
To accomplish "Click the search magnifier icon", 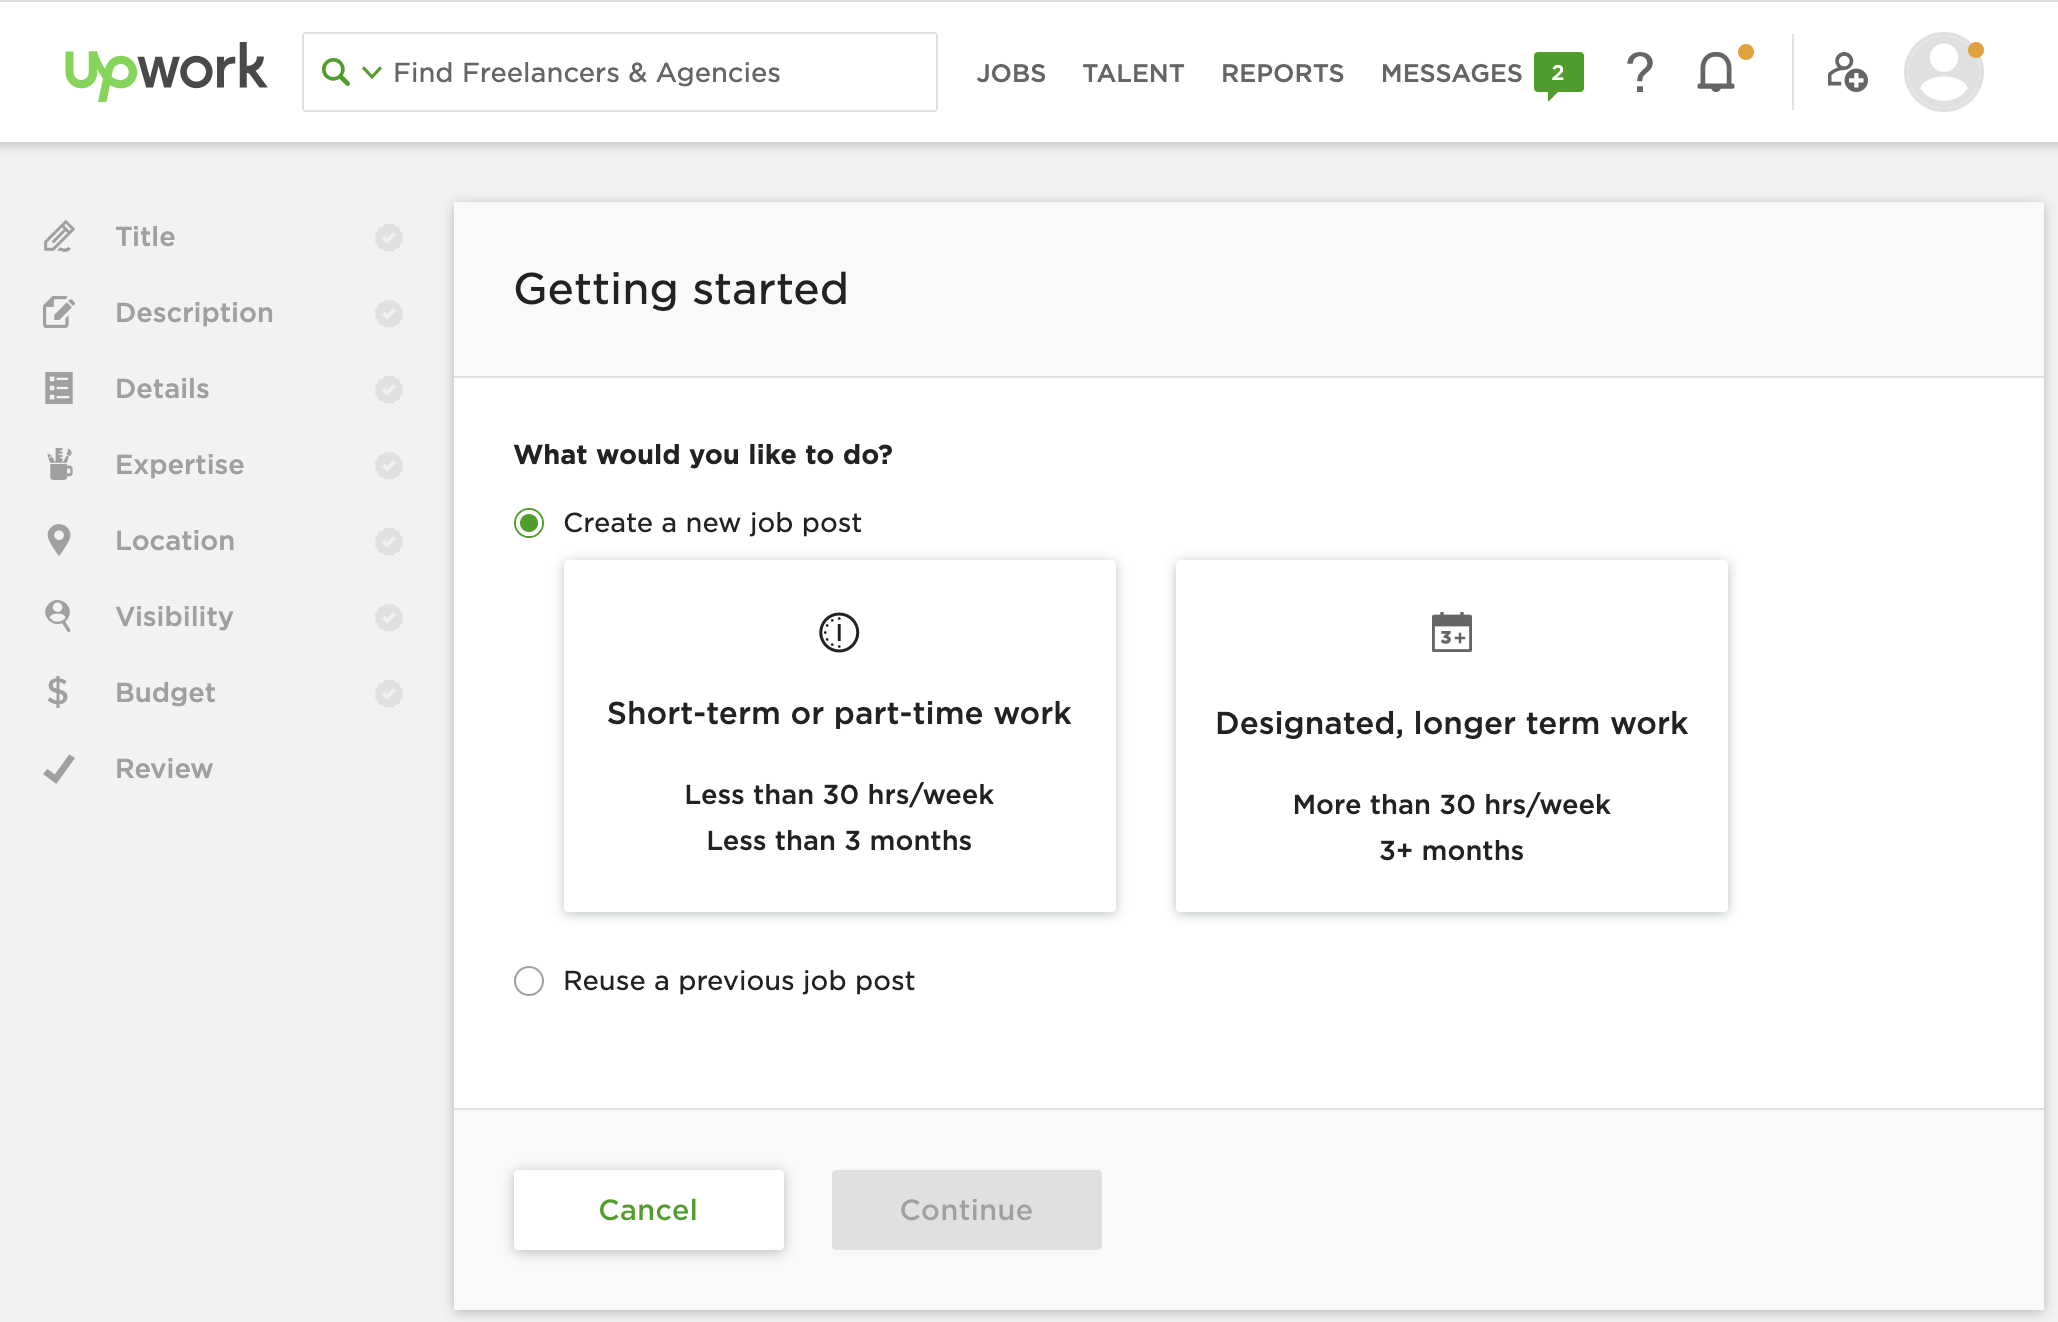I will tap(335, 72).
